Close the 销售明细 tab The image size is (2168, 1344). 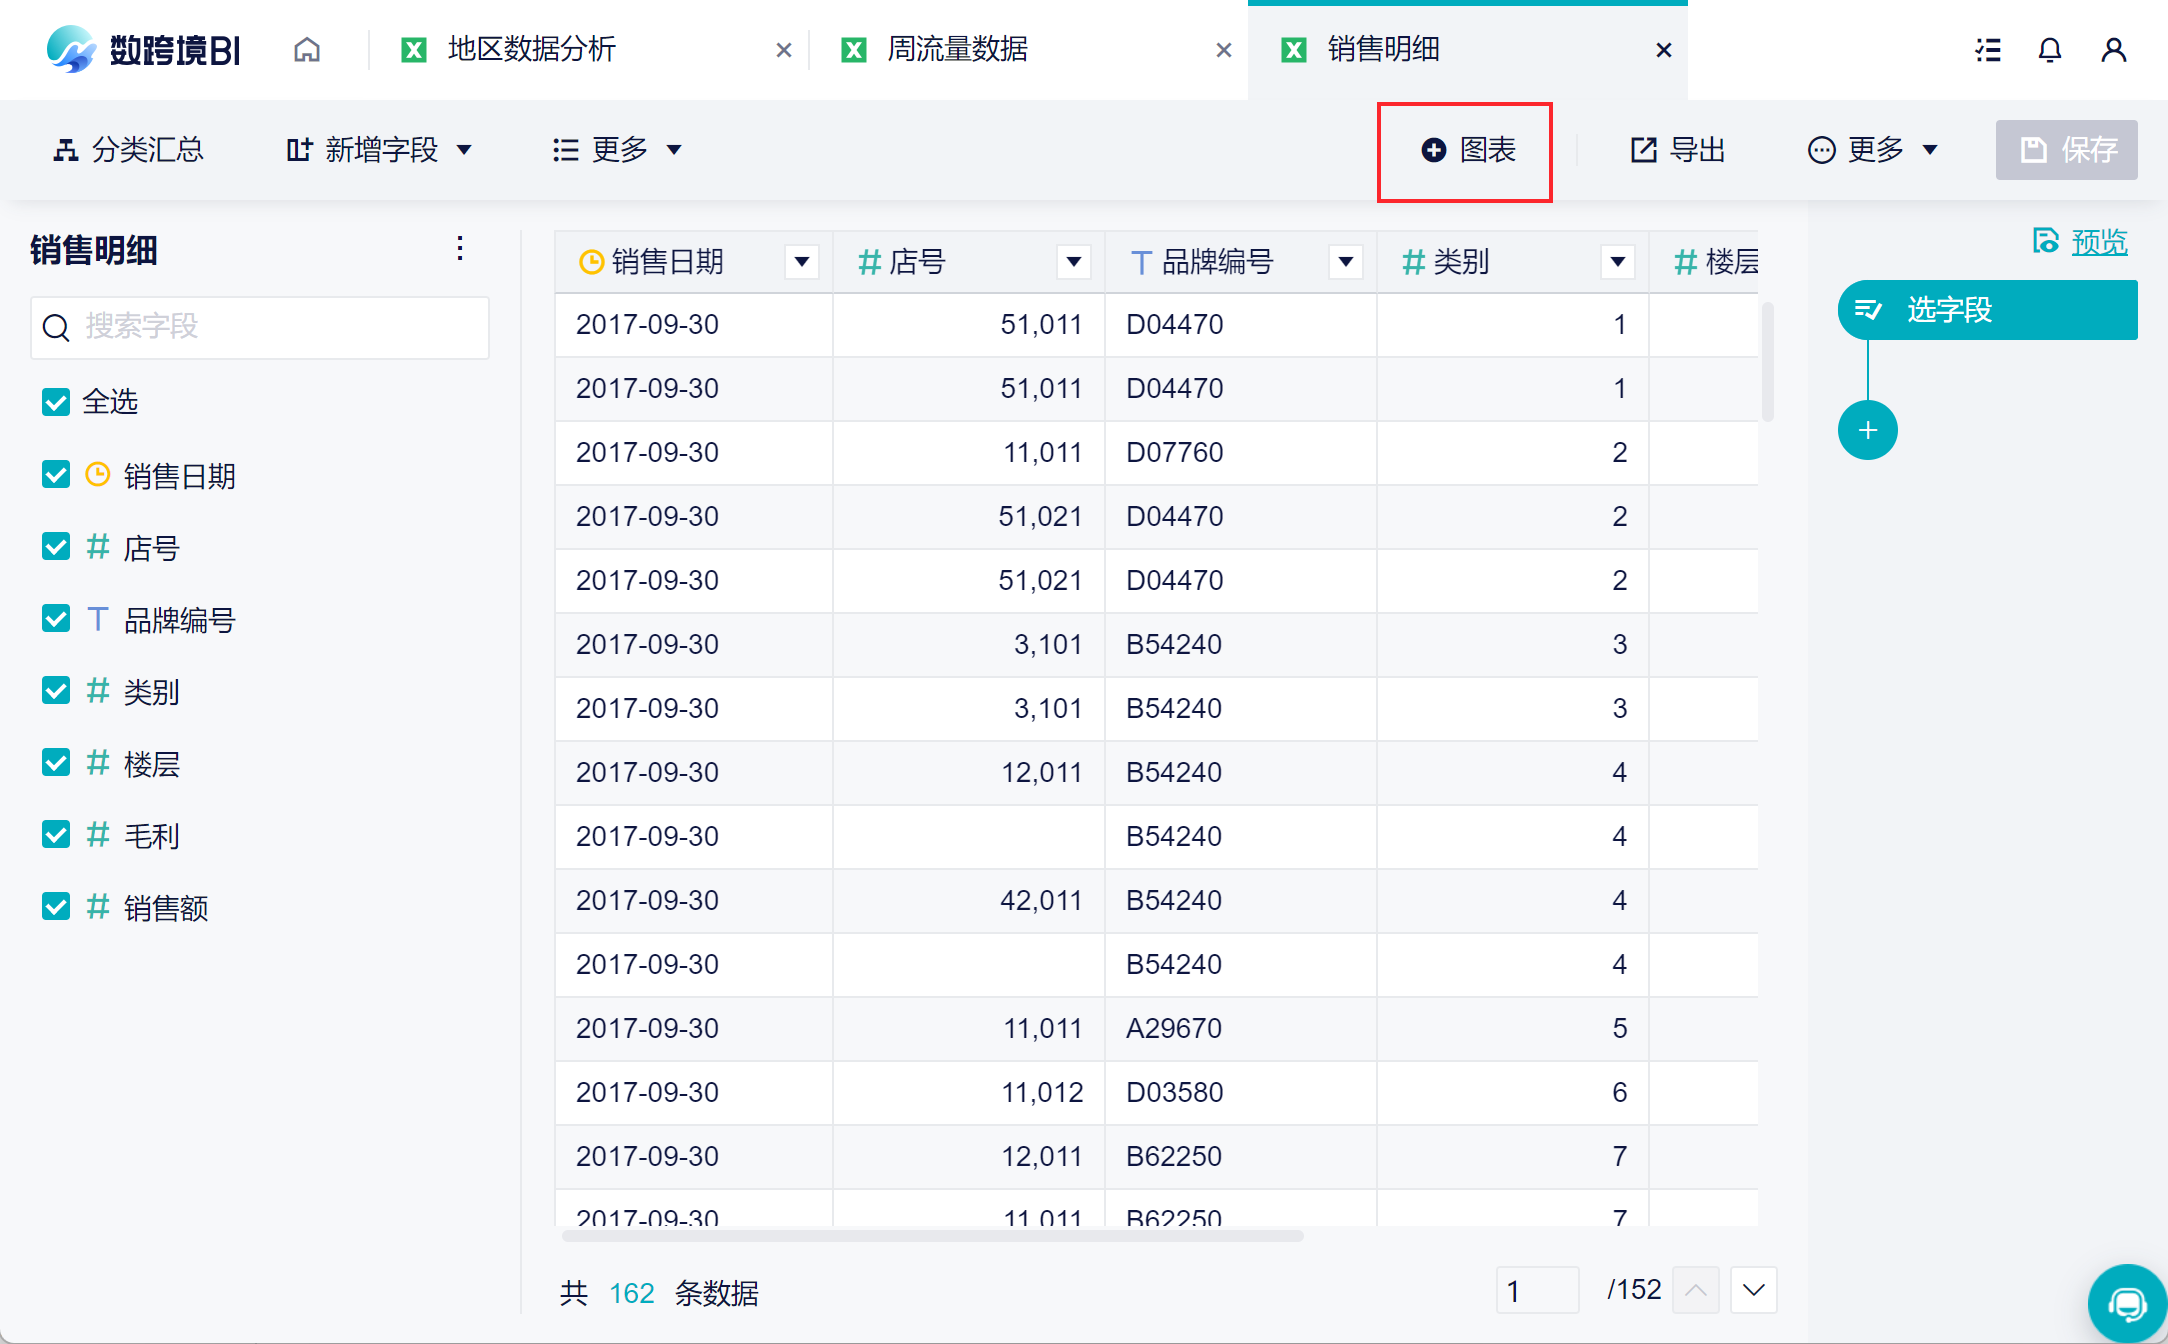(1664, 50)
